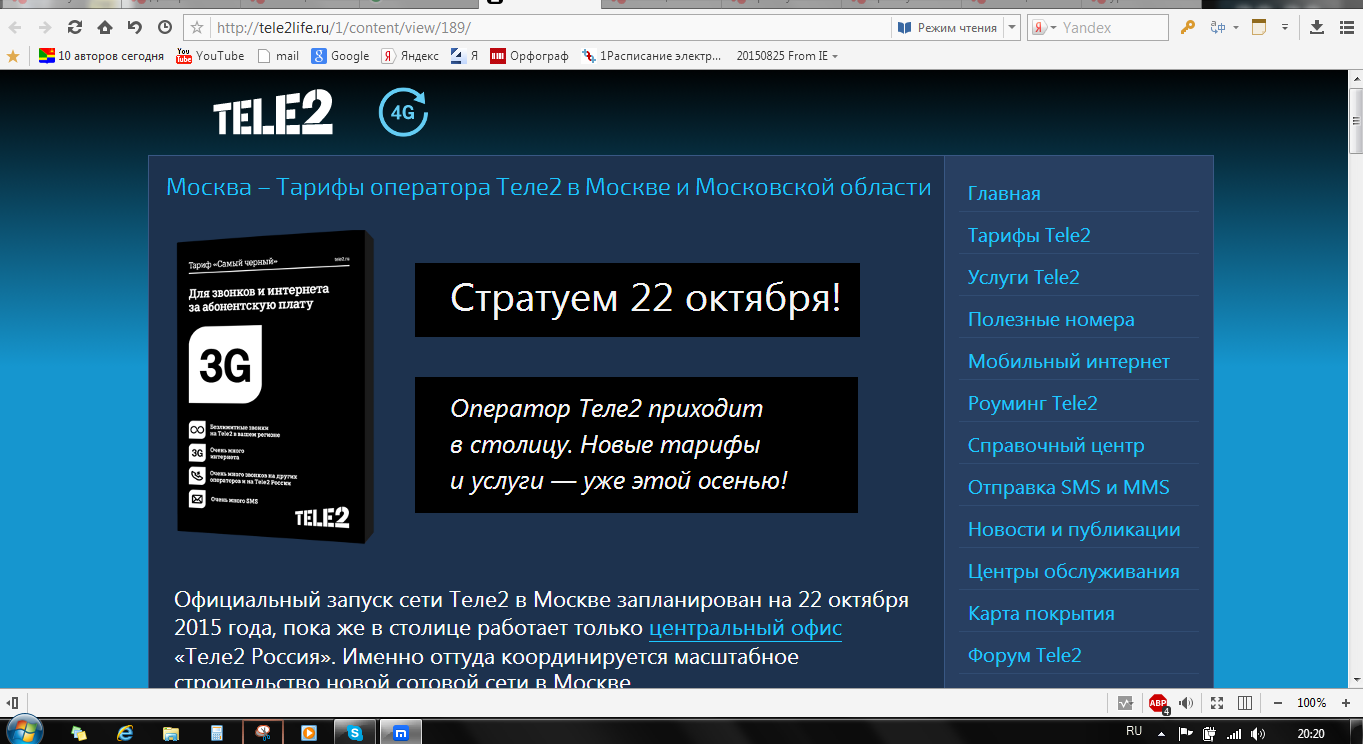Select Мобильный интернет in the sidebar menu
Screen dimensions: 1363x744
click(1068, 362)
